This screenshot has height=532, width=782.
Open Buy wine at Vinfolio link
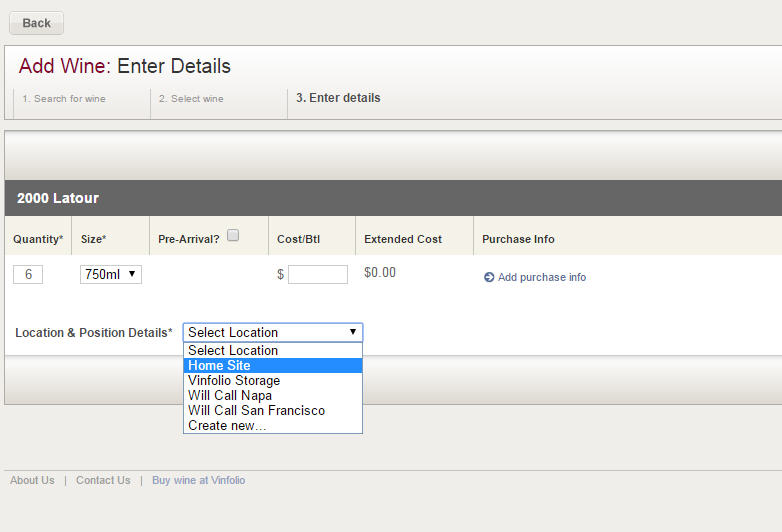[198, 480]
